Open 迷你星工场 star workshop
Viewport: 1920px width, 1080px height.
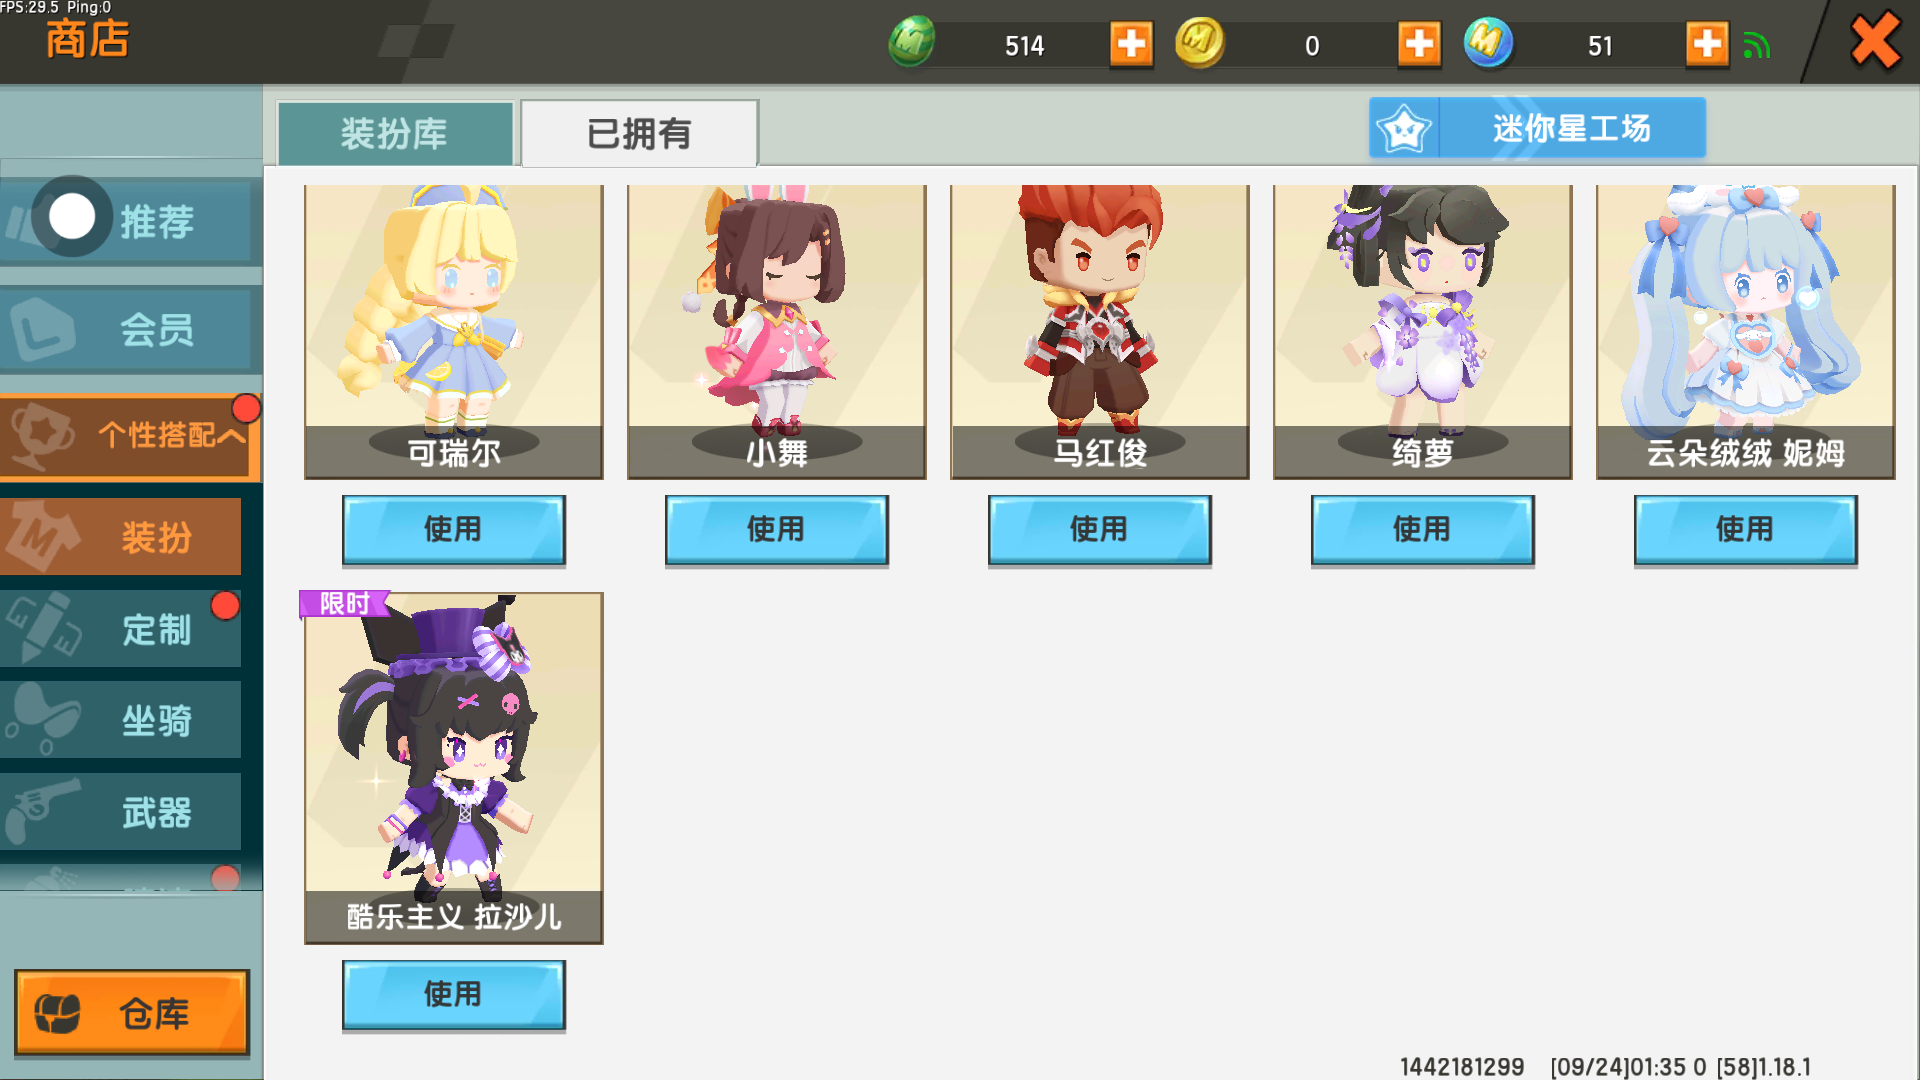(1537, 128)
